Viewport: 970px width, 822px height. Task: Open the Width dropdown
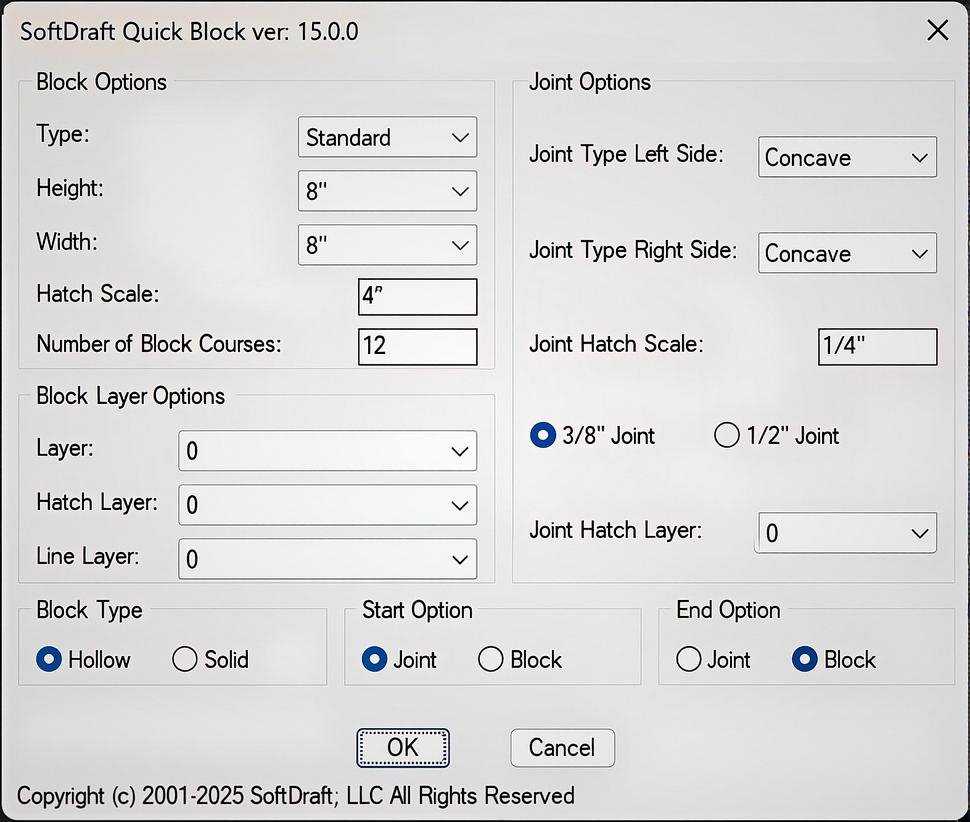click(387, 245)
